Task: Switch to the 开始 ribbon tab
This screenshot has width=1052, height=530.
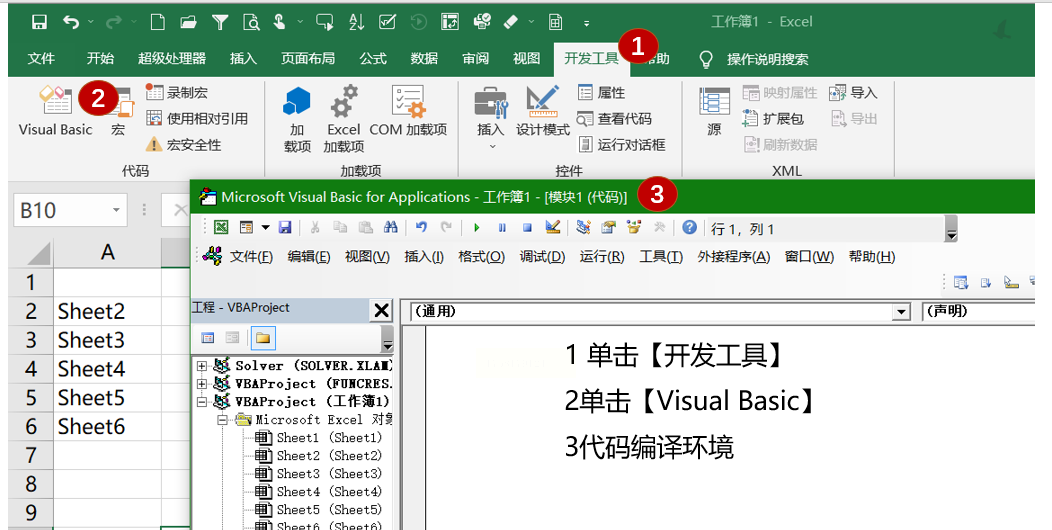Action: point(100,59)
